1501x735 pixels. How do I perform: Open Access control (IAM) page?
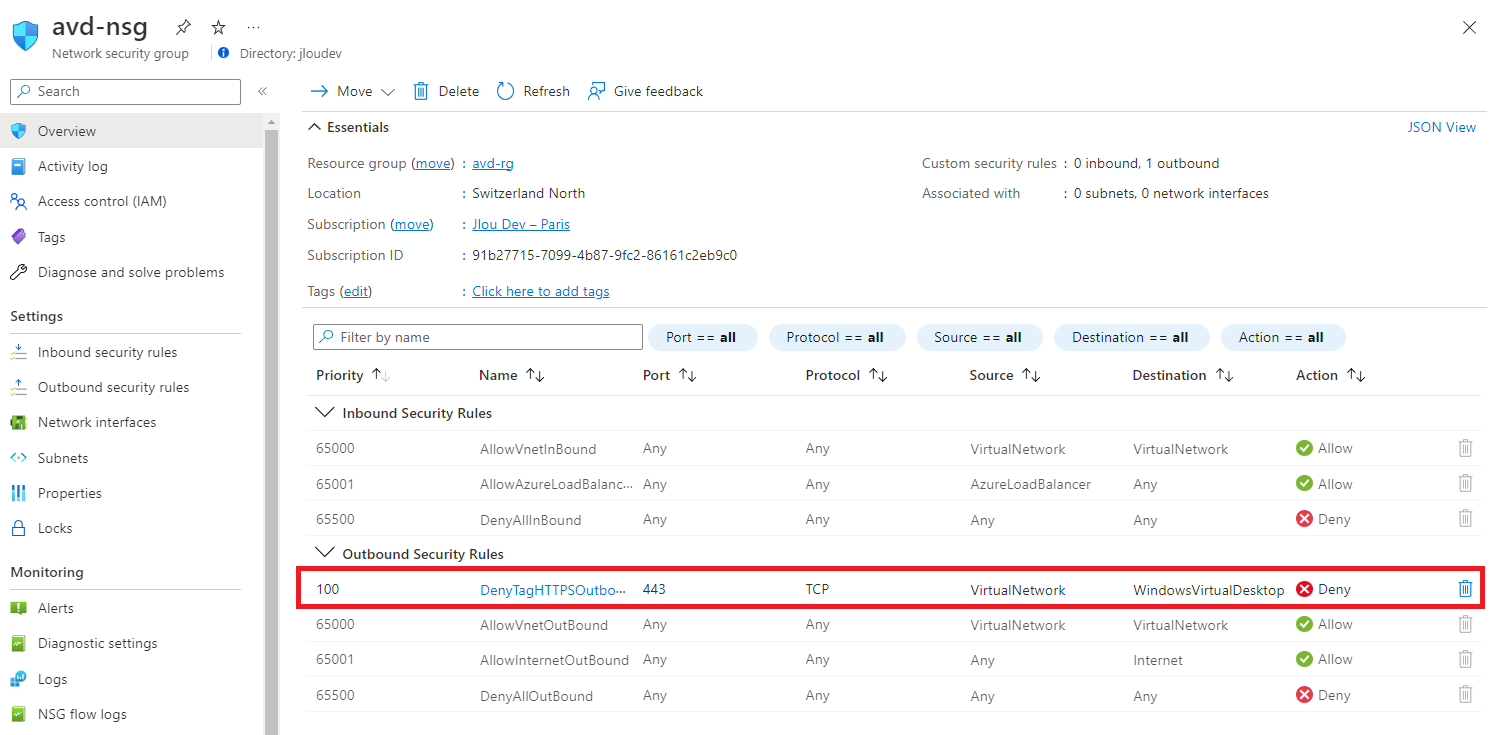click(x=102, y=201)
